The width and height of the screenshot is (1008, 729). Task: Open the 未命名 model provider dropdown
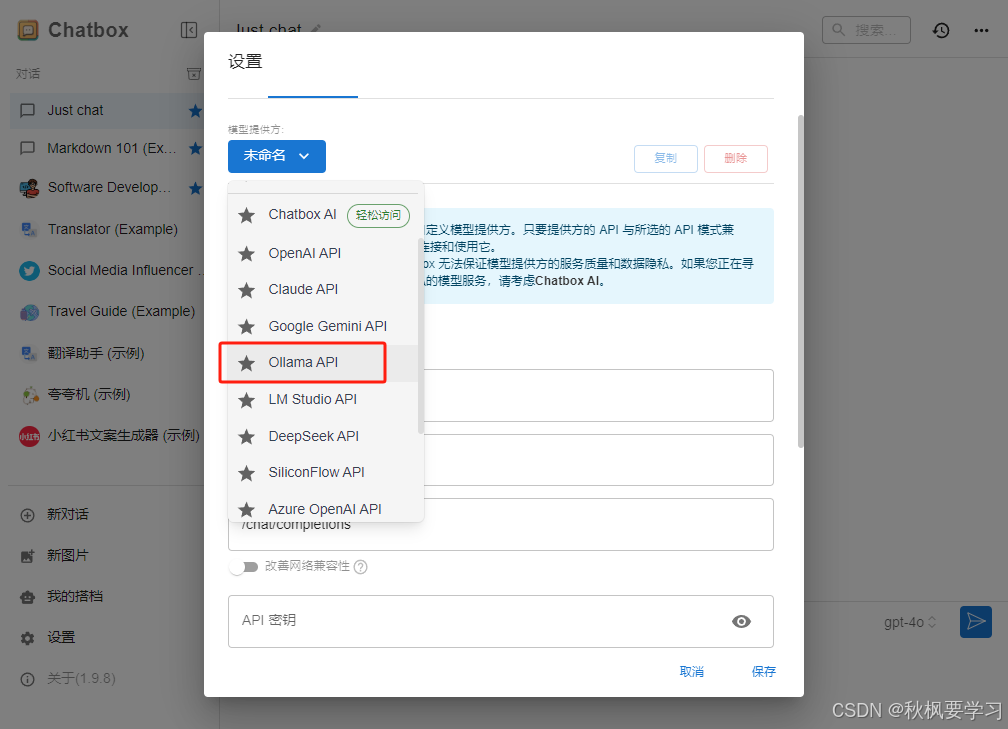click(x=276, y=156)
